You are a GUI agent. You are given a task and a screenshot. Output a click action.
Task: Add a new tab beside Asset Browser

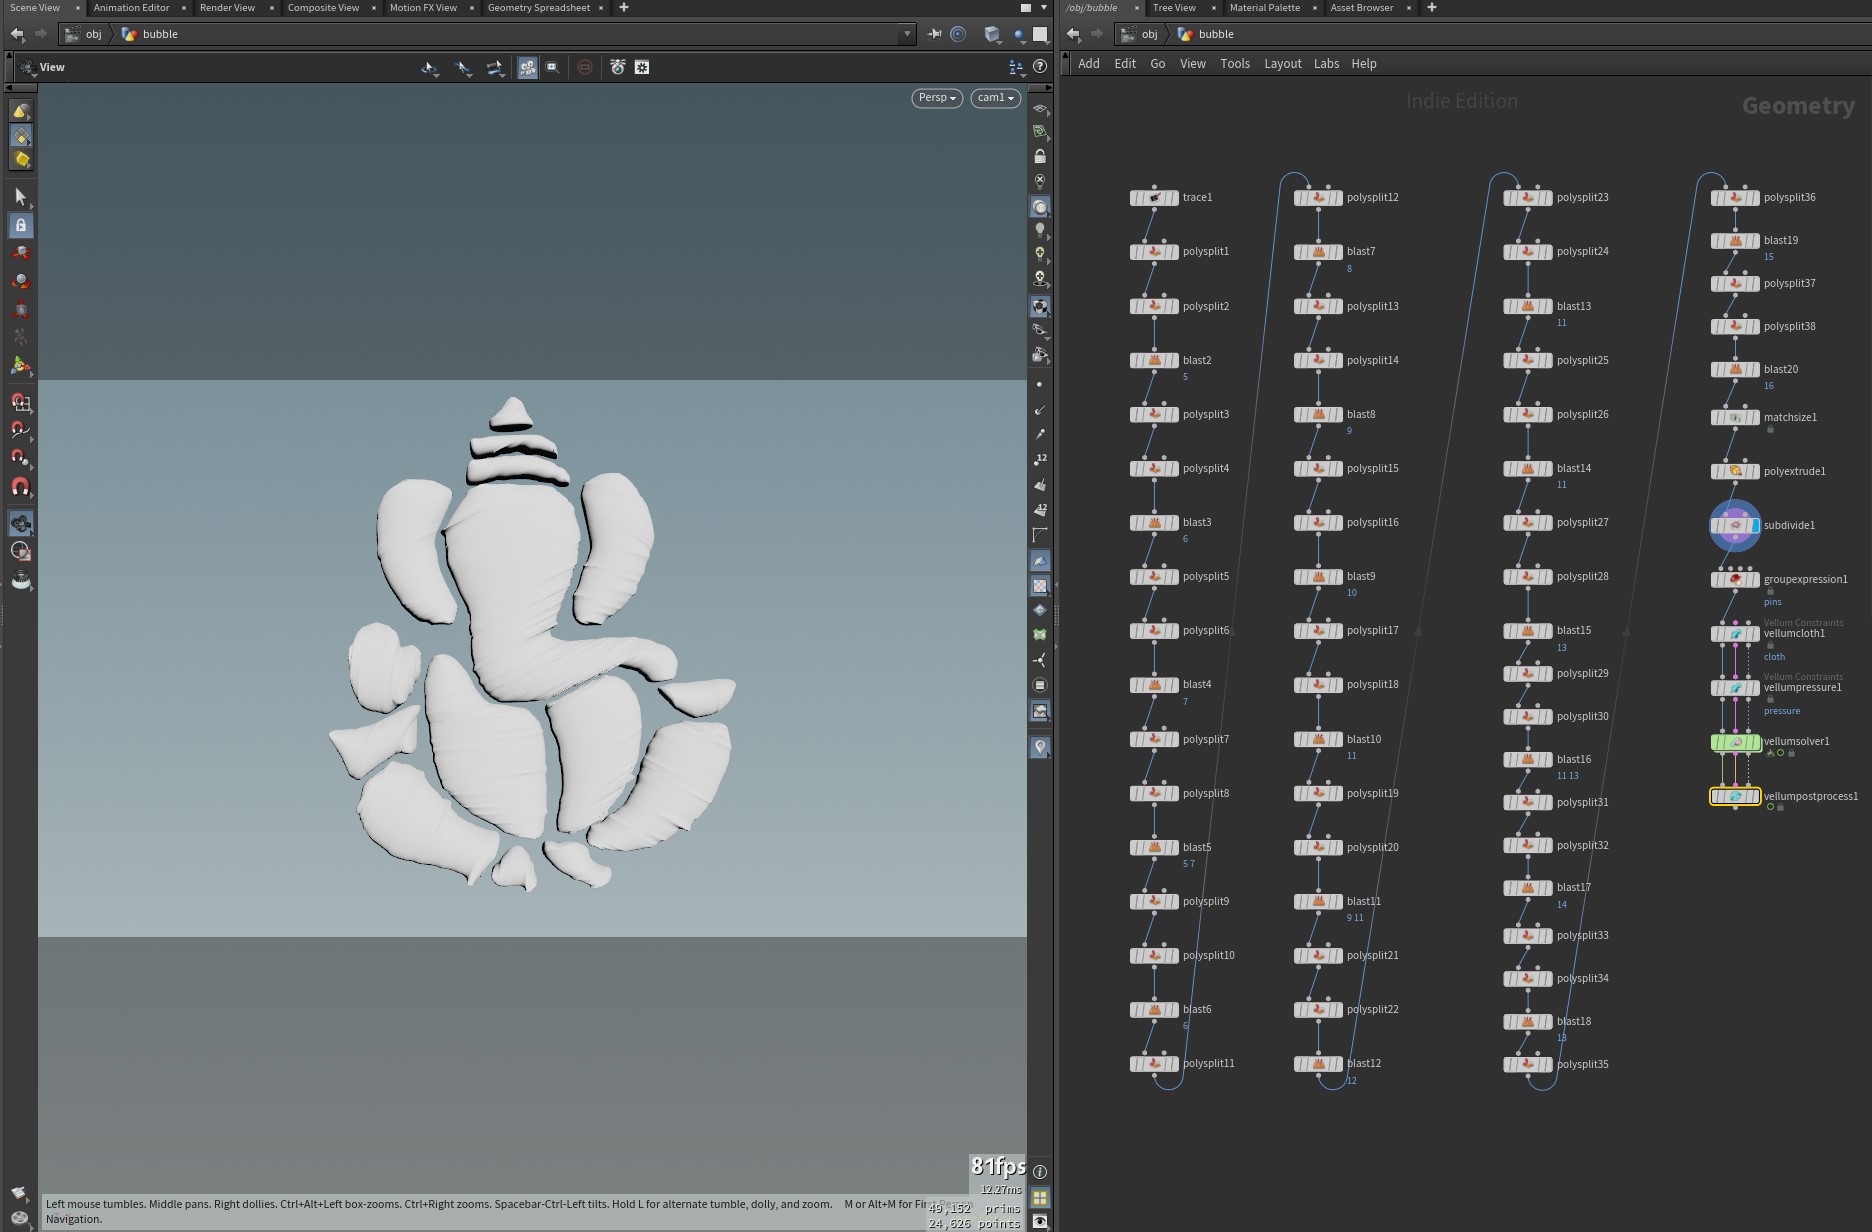pyautogui.click(x=1431, y=8)
